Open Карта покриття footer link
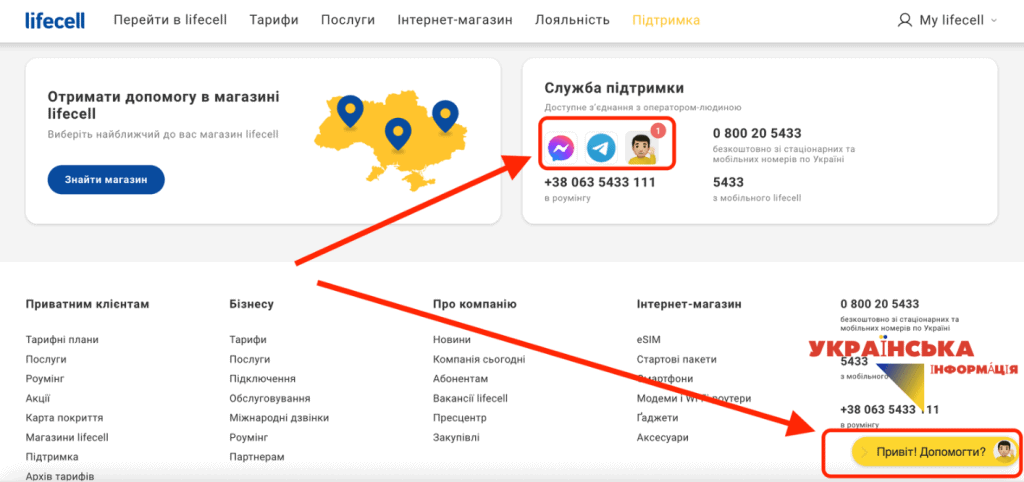This screenshot has height=482, width=1024. [x=64, y=418]
